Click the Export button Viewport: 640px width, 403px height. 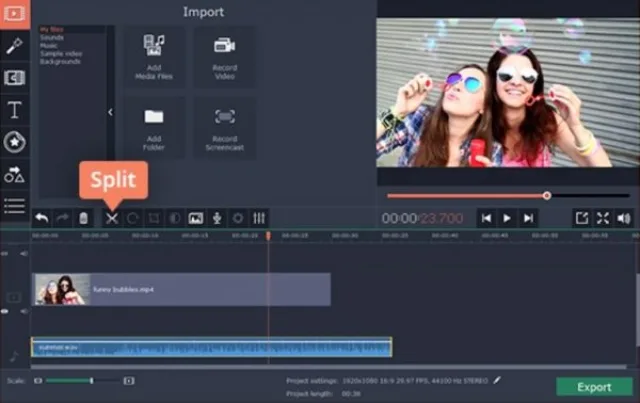(x=594, y=387)
